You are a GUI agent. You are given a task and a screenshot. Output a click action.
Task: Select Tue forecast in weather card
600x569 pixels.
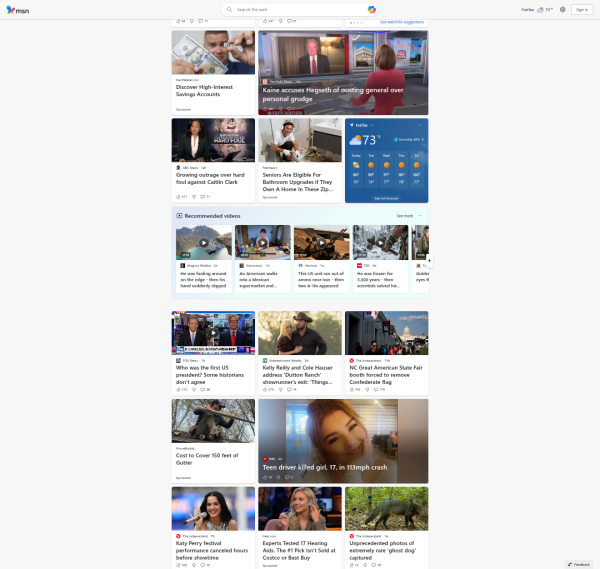pos(371,169)
